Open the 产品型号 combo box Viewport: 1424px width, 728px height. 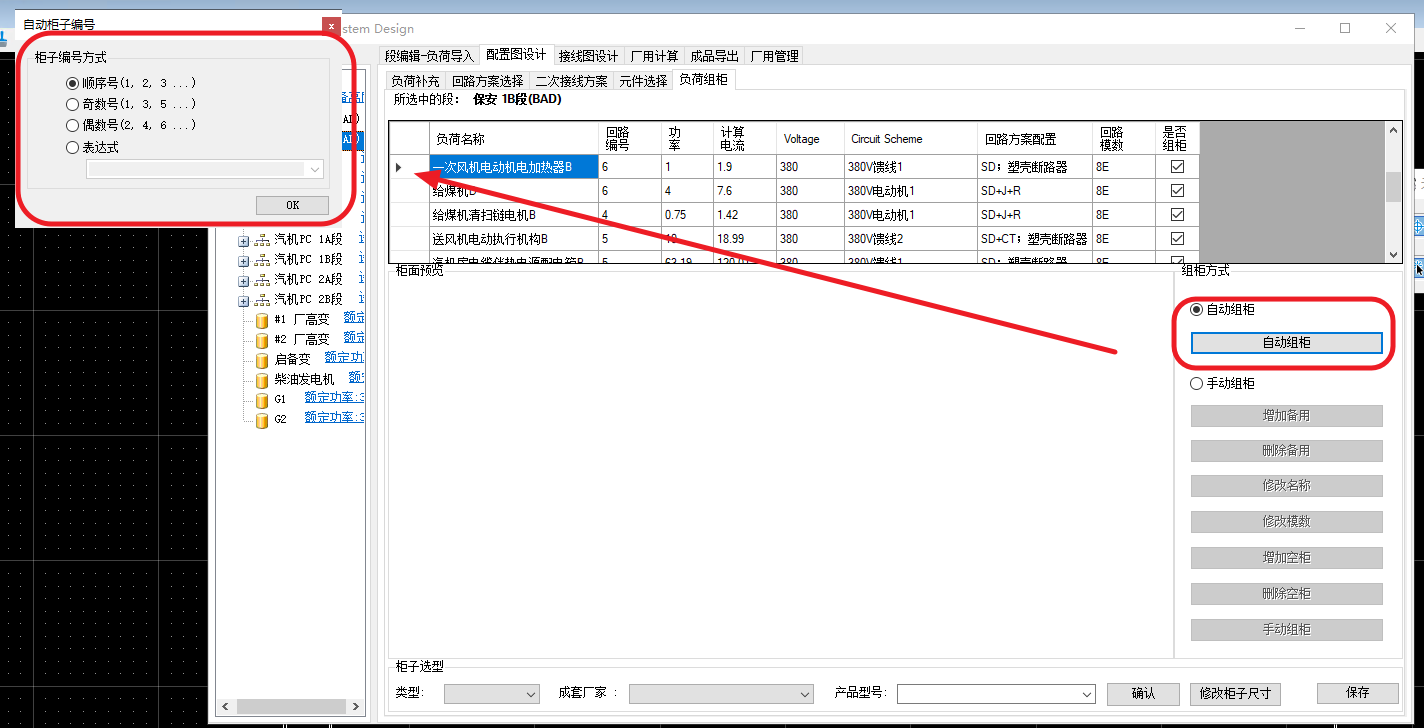click(x=996, y=694)
